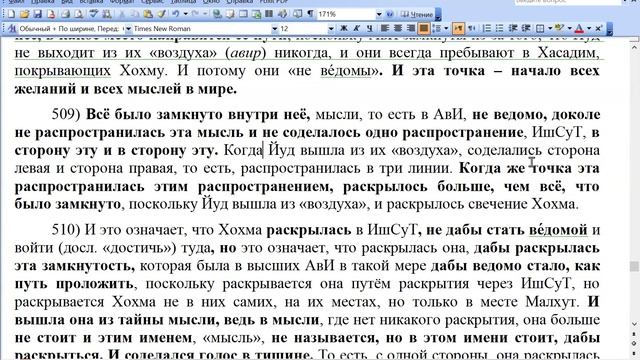Toggle display of paragraph marks ¶
The image size is (640, 360).
pyautogui.click(x=311, y=14)
